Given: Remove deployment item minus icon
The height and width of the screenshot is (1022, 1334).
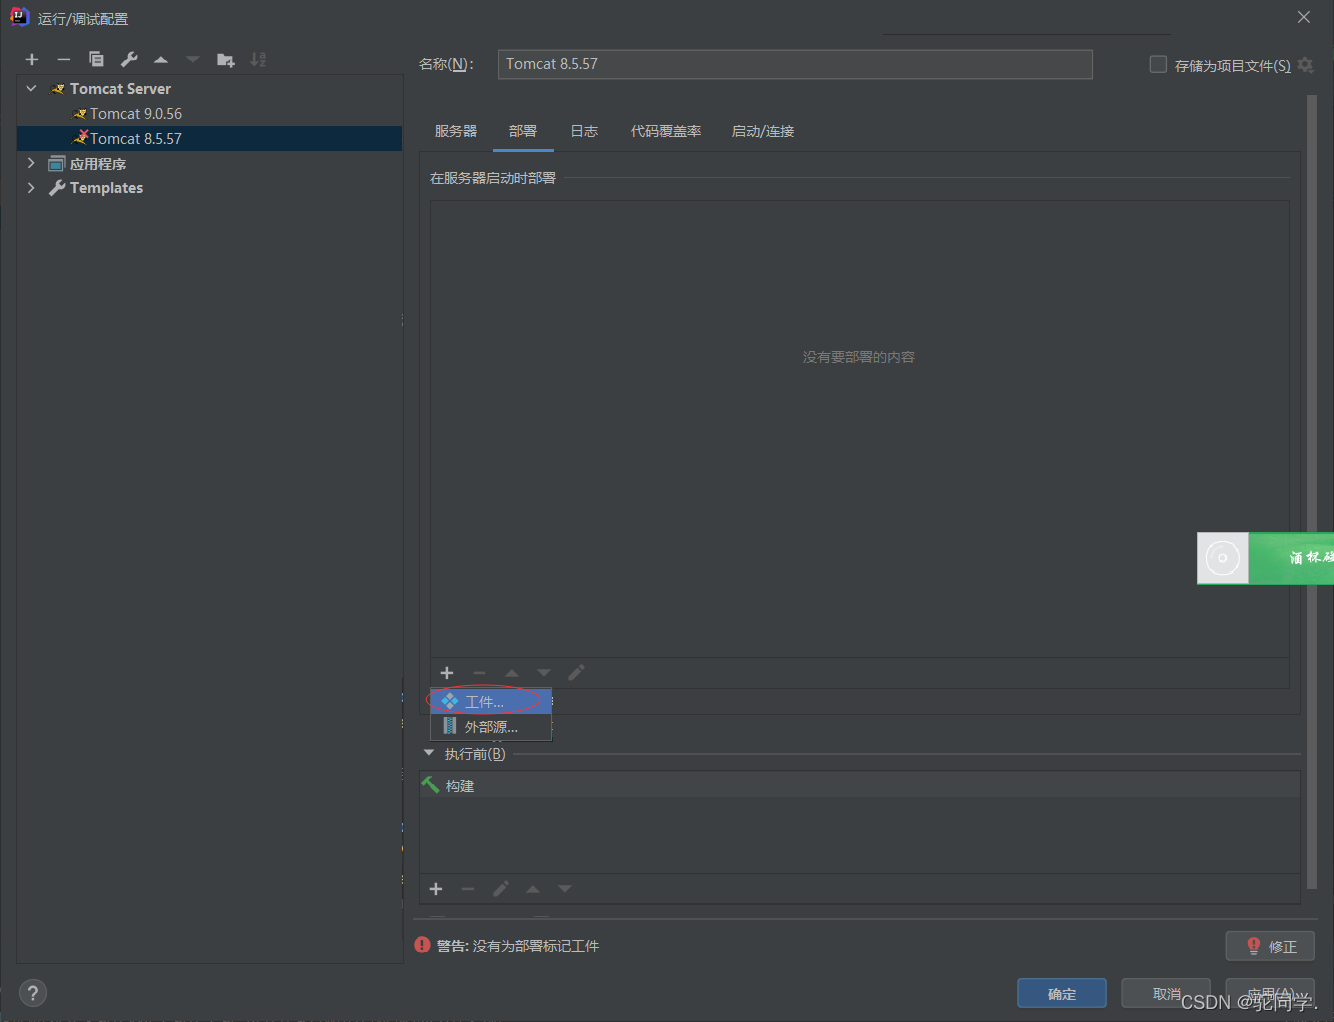Looking at the screenshot, I should click(479, 673).
